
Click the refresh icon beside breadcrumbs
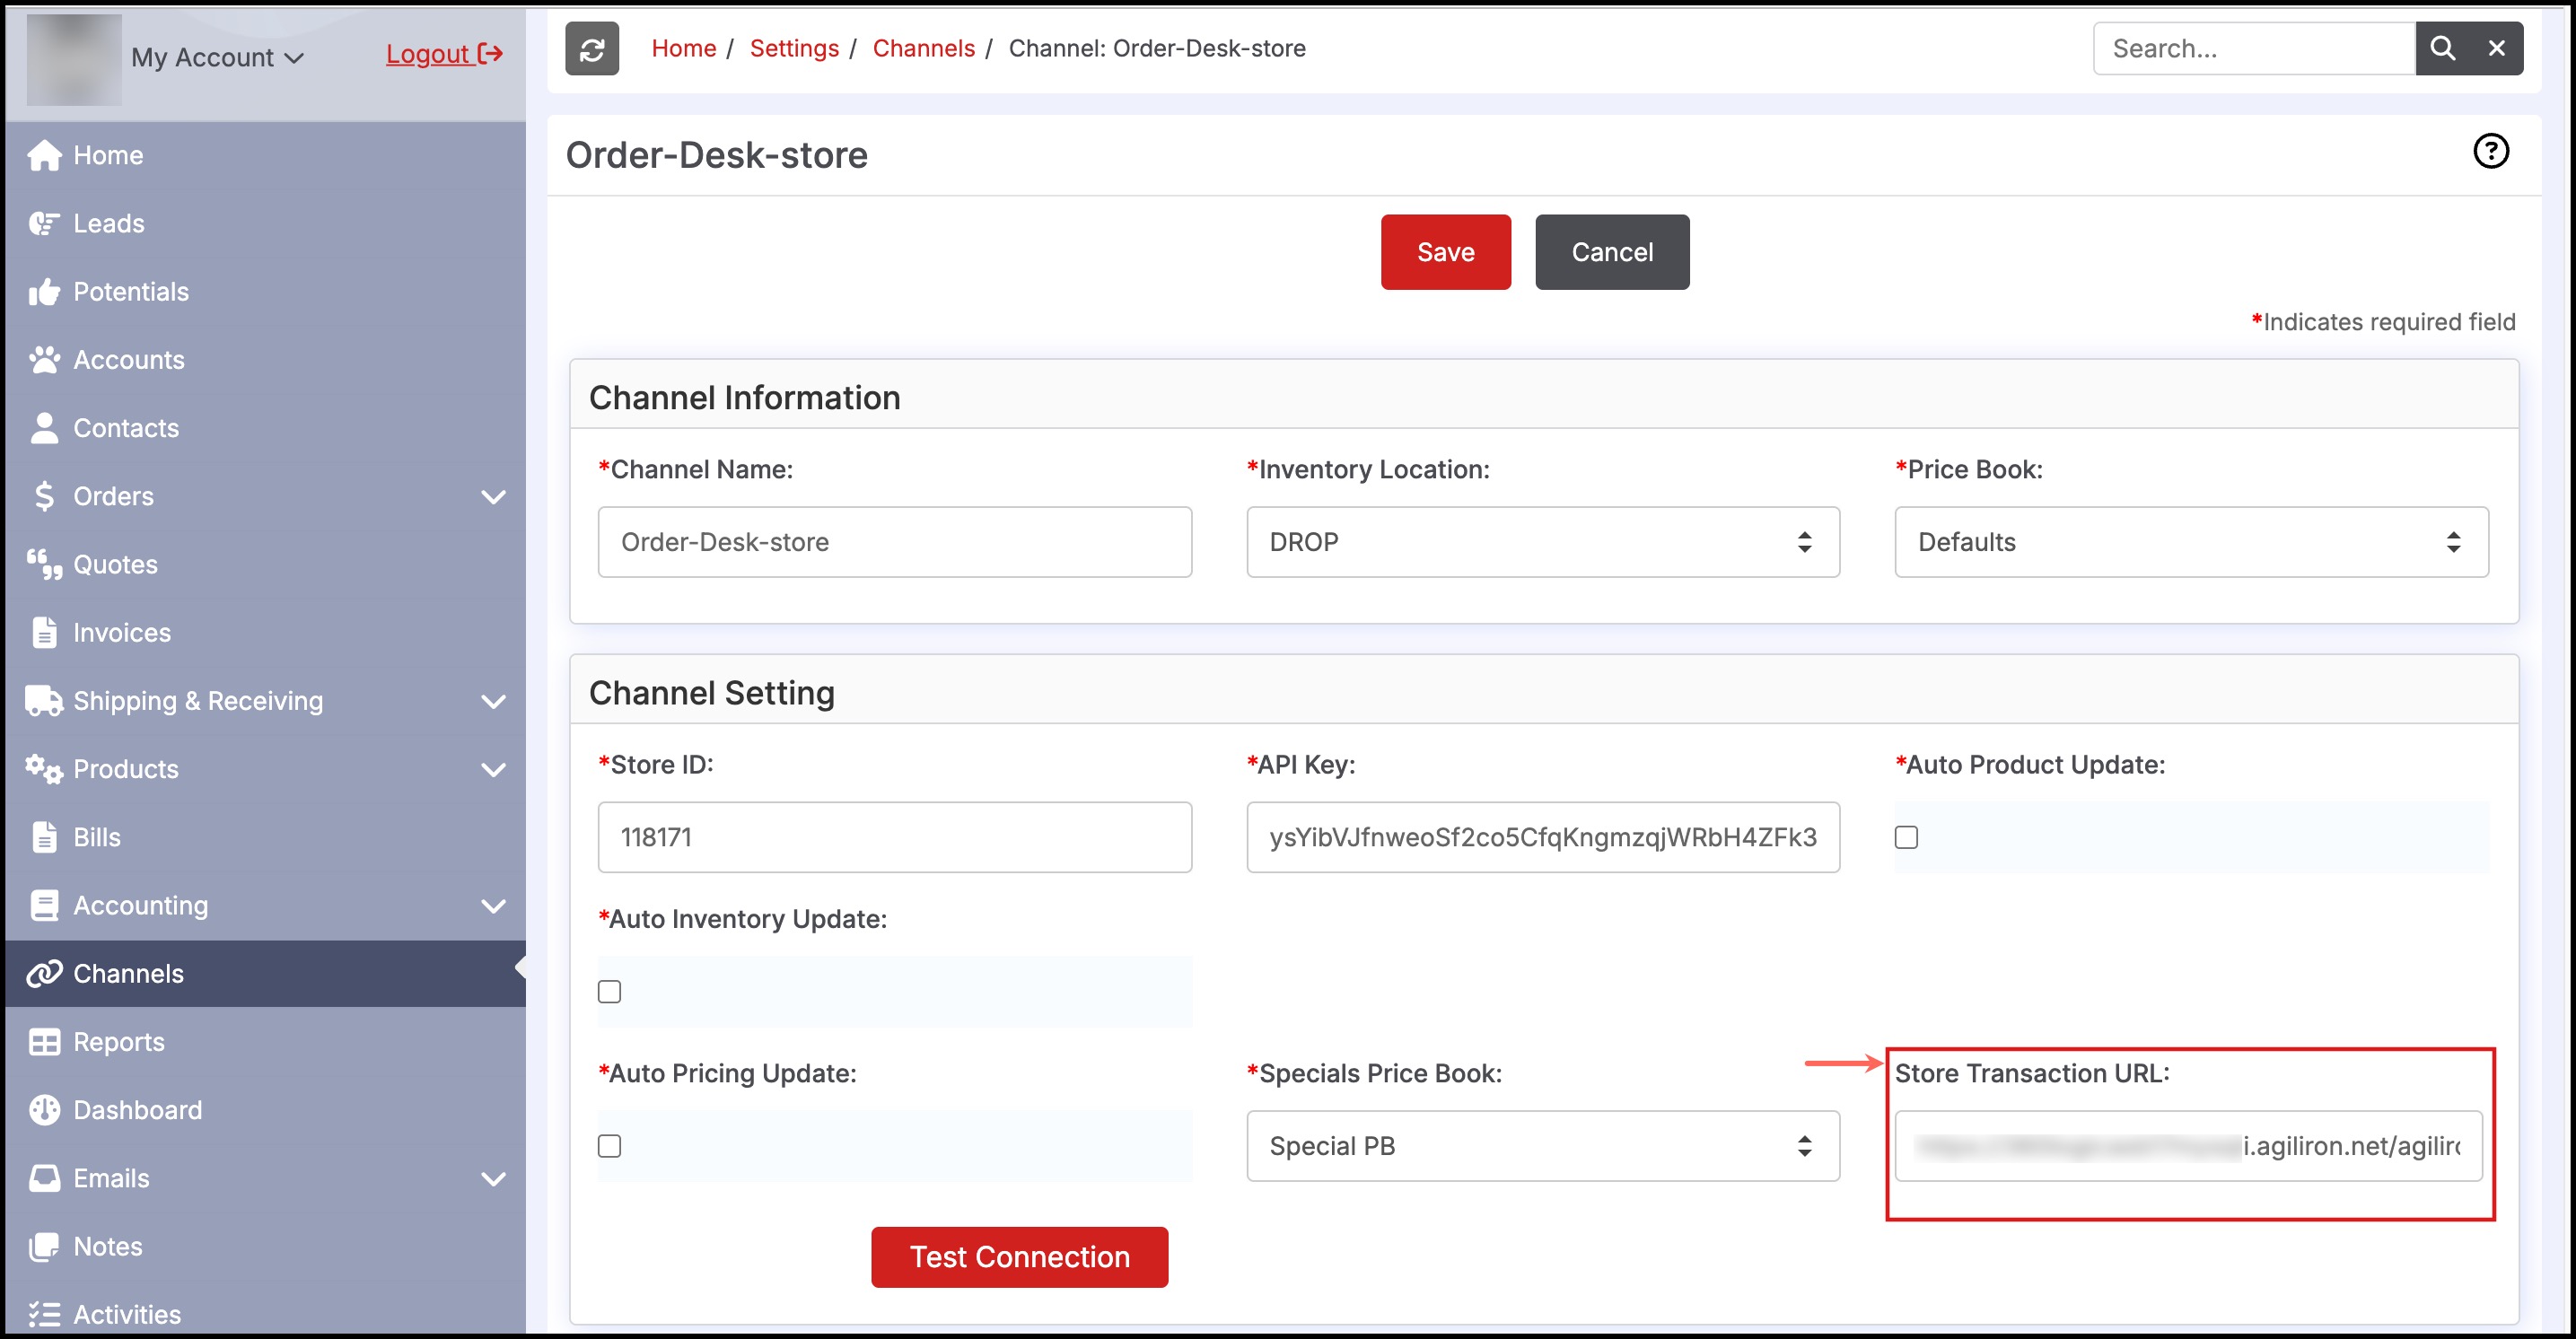(592, 48)
